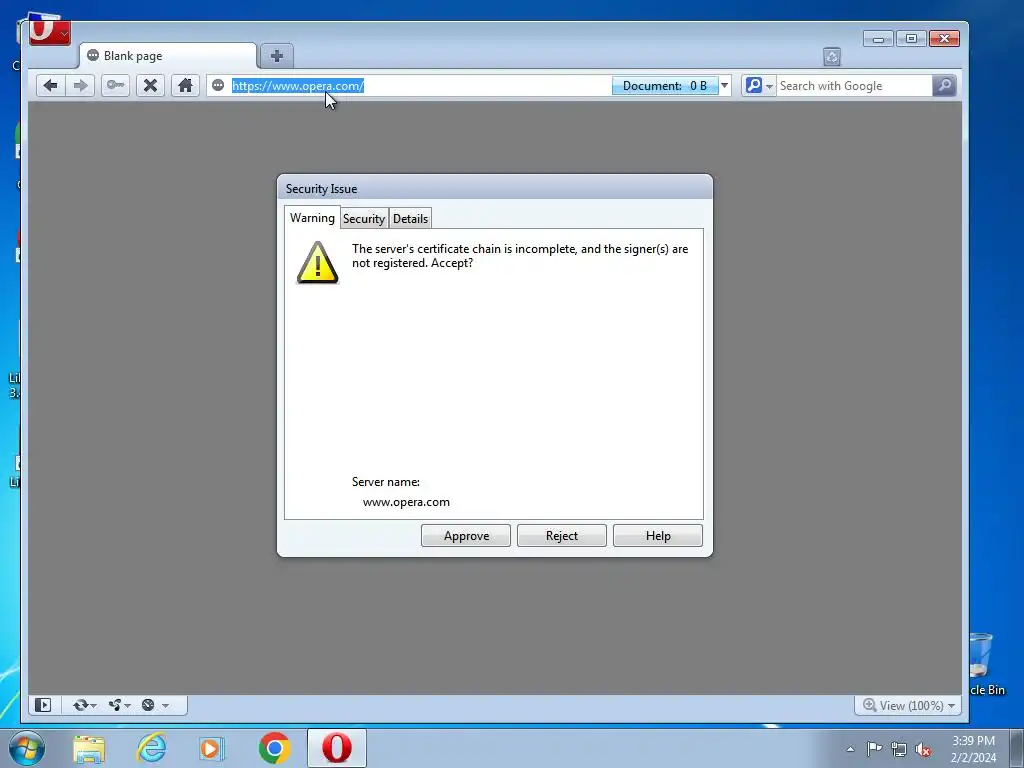Go to the home page icon
1024x768 pixels.
coord(185,86)
